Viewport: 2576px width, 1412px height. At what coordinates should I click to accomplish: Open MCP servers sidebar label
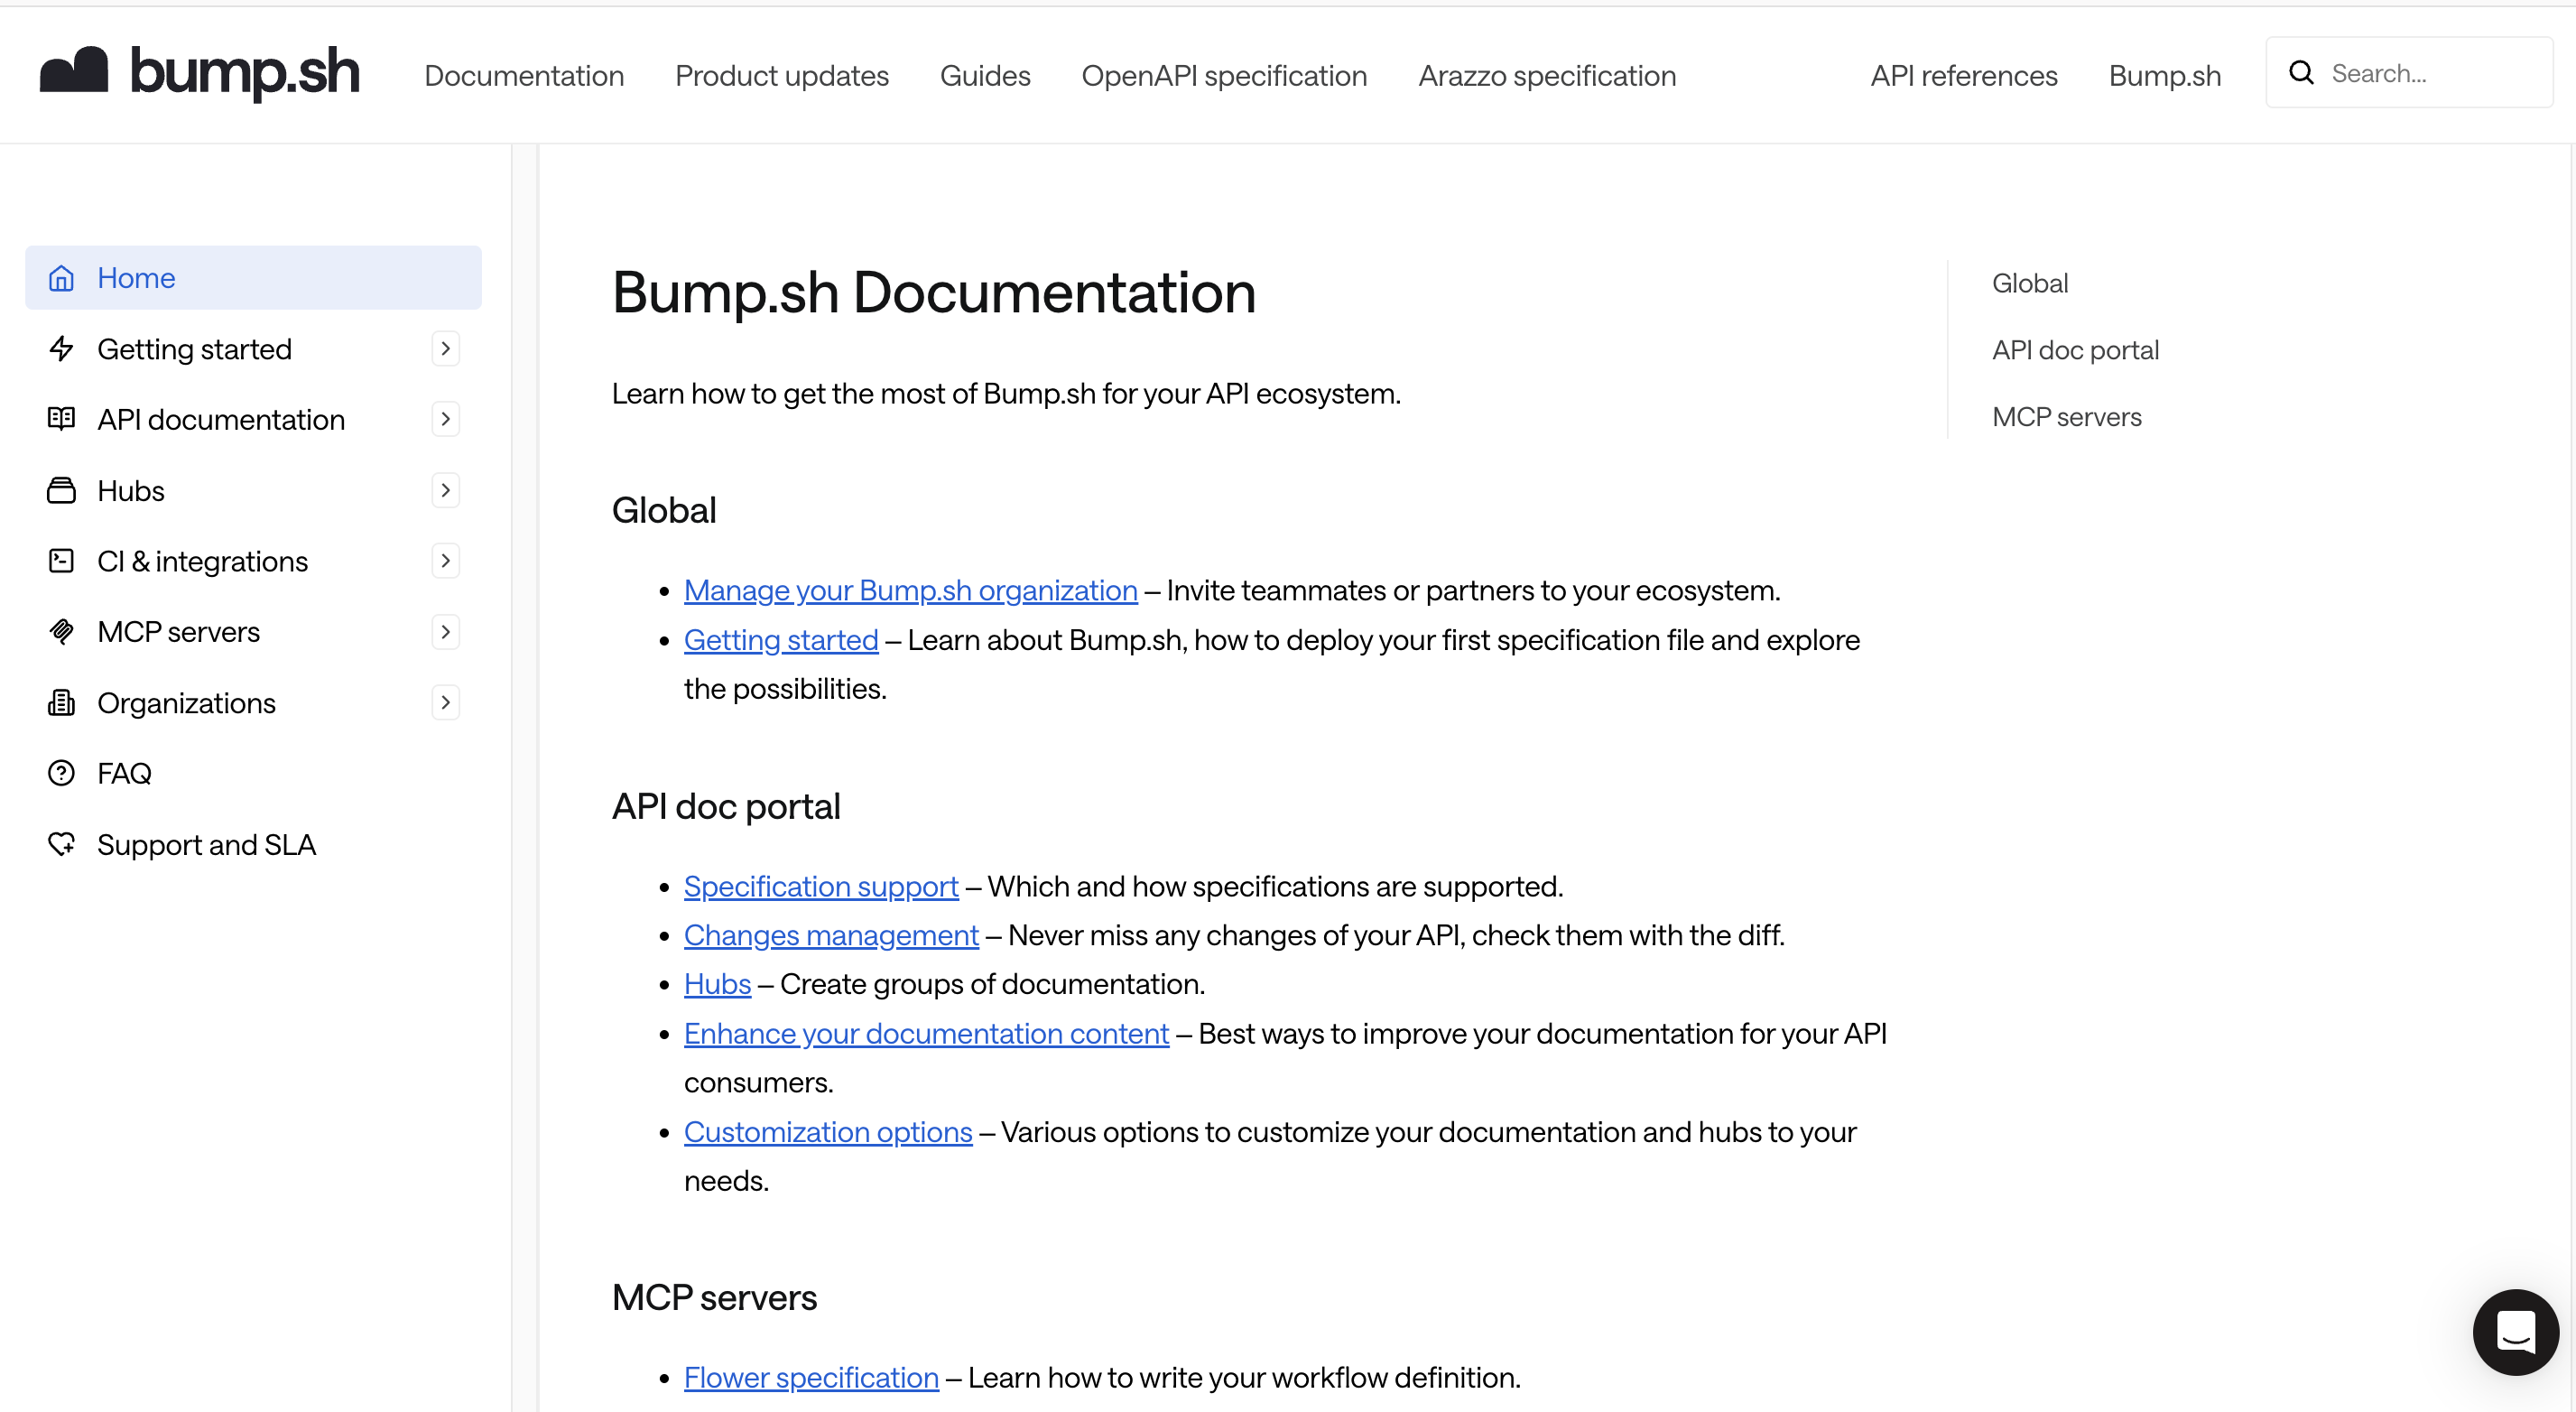[x=179, y=632]
